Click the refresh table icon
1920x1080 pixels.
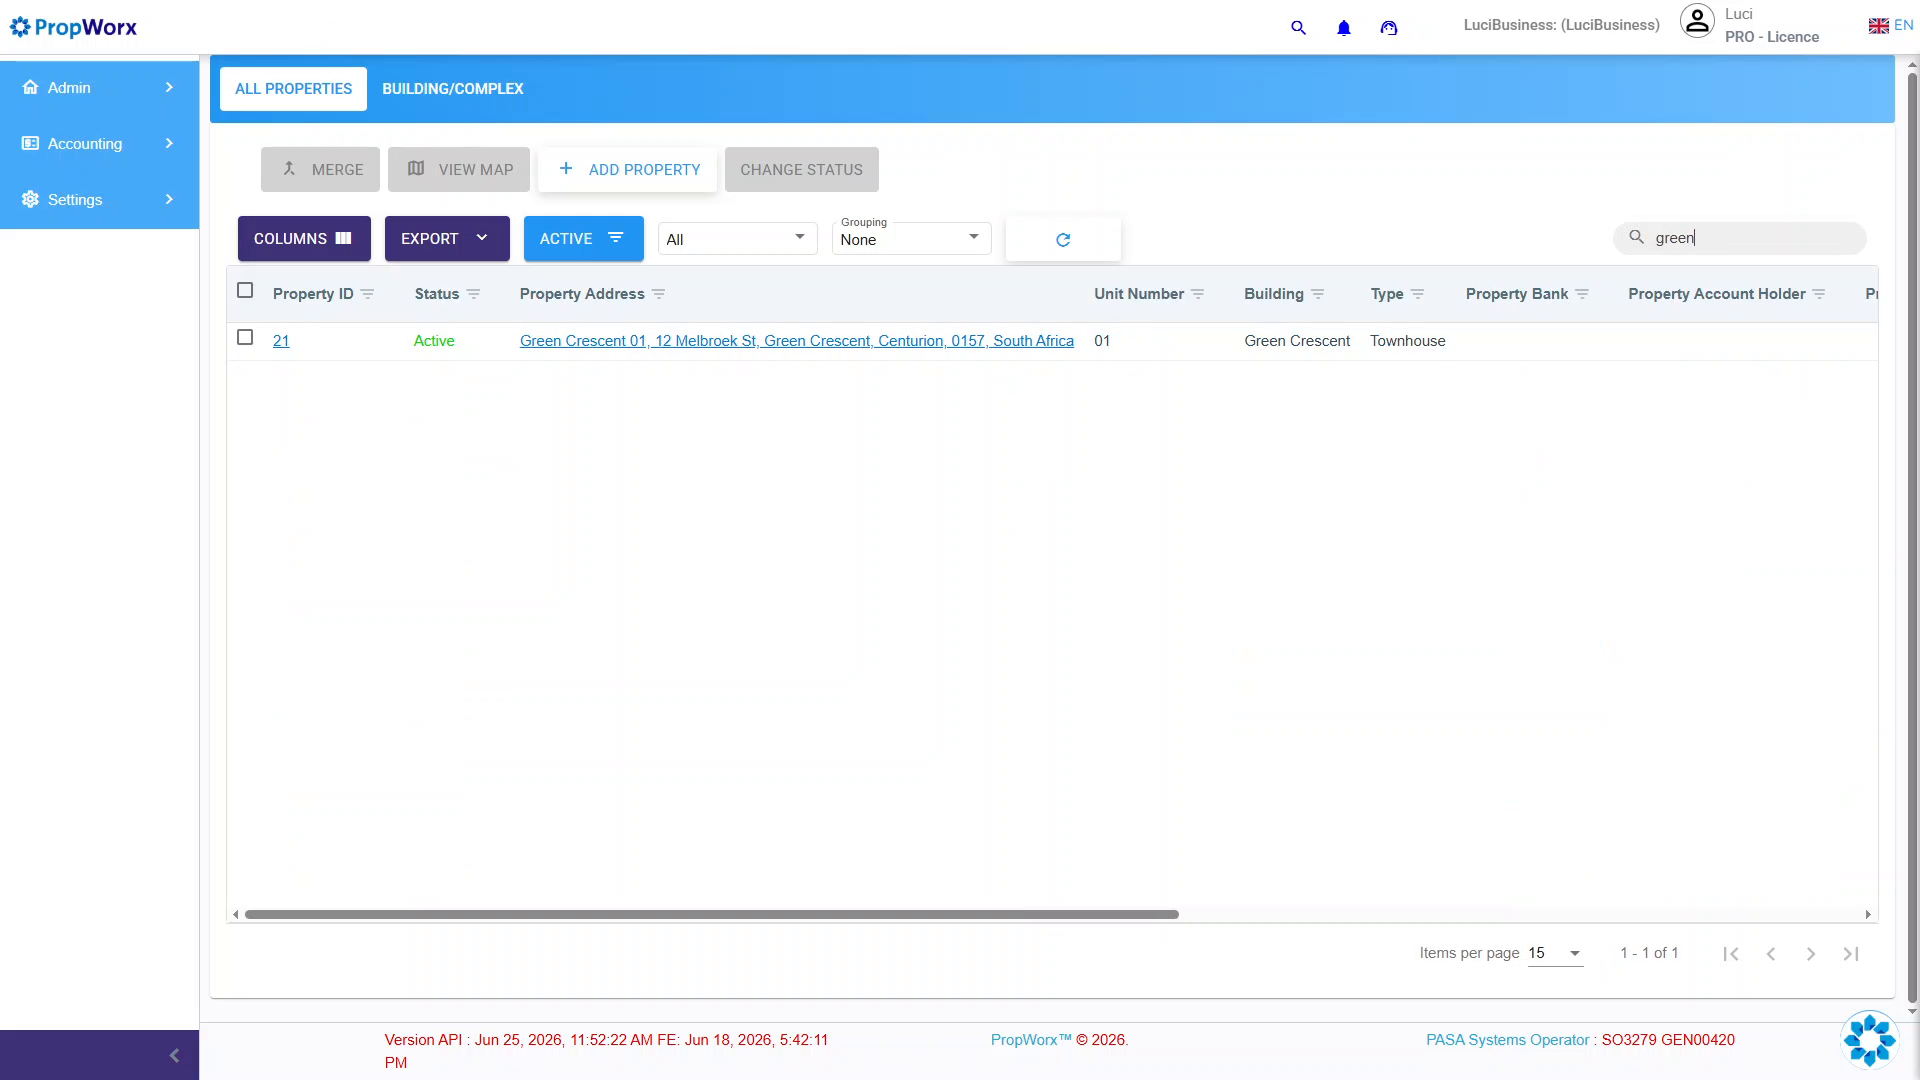click(1063, 240)
